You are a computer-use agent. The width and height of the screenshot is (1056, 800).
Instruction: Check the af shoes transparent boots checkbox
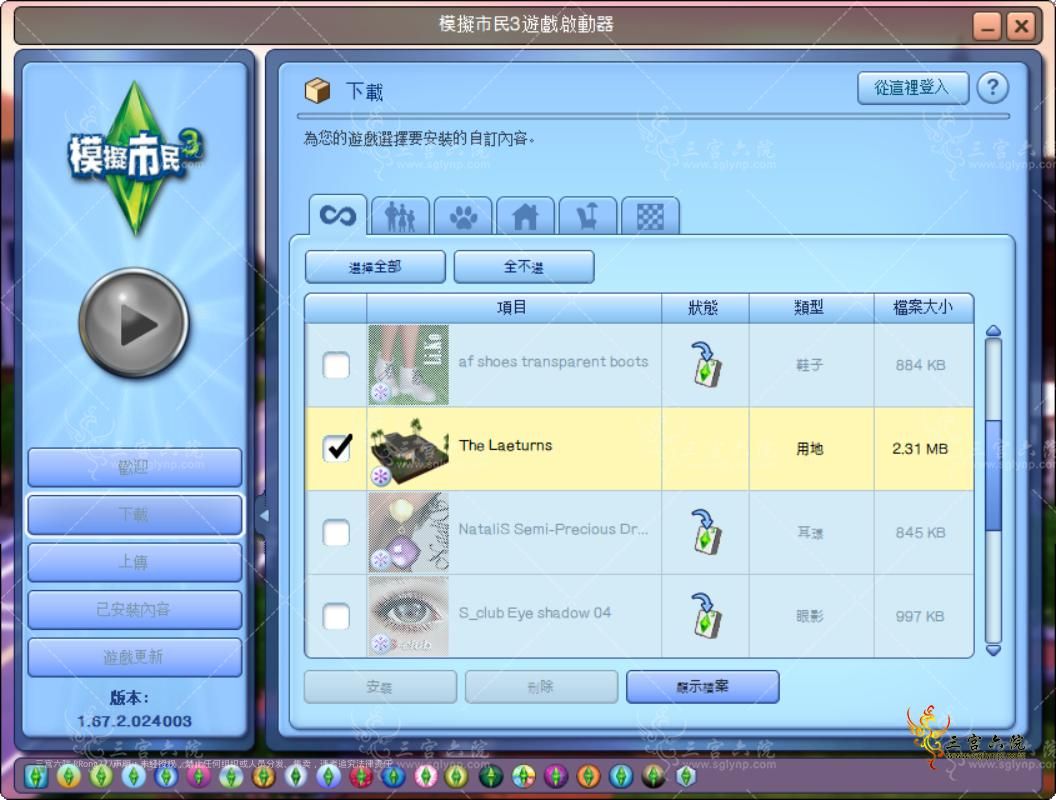coord(336,365)
